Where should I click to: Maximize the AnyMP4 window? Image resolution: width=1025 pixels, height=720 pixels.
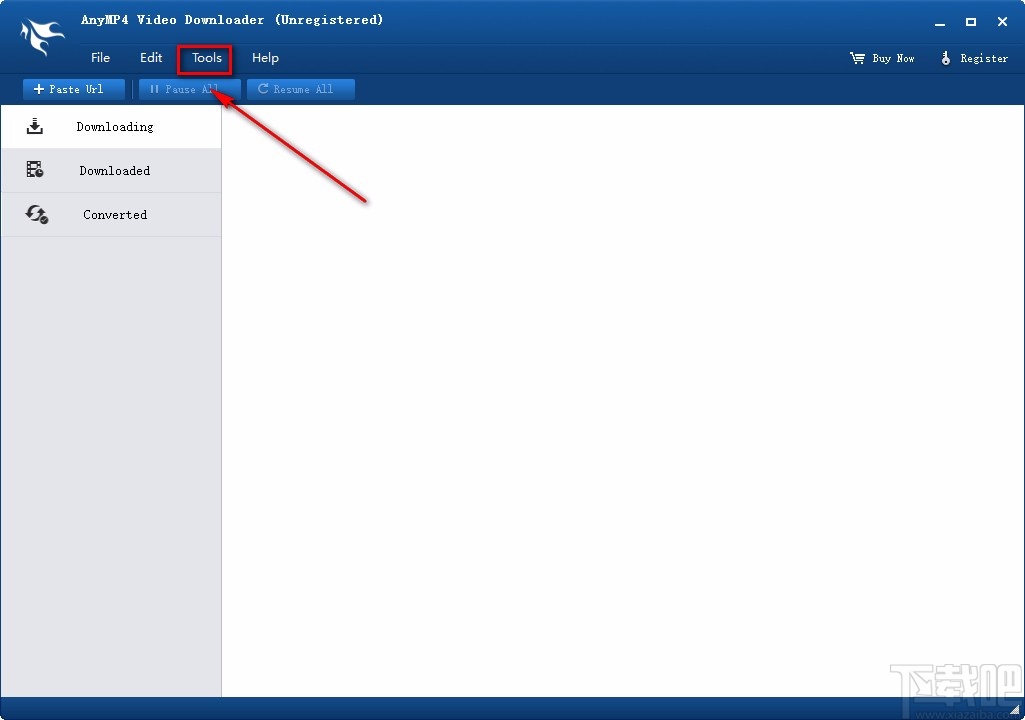click(971, 22)
